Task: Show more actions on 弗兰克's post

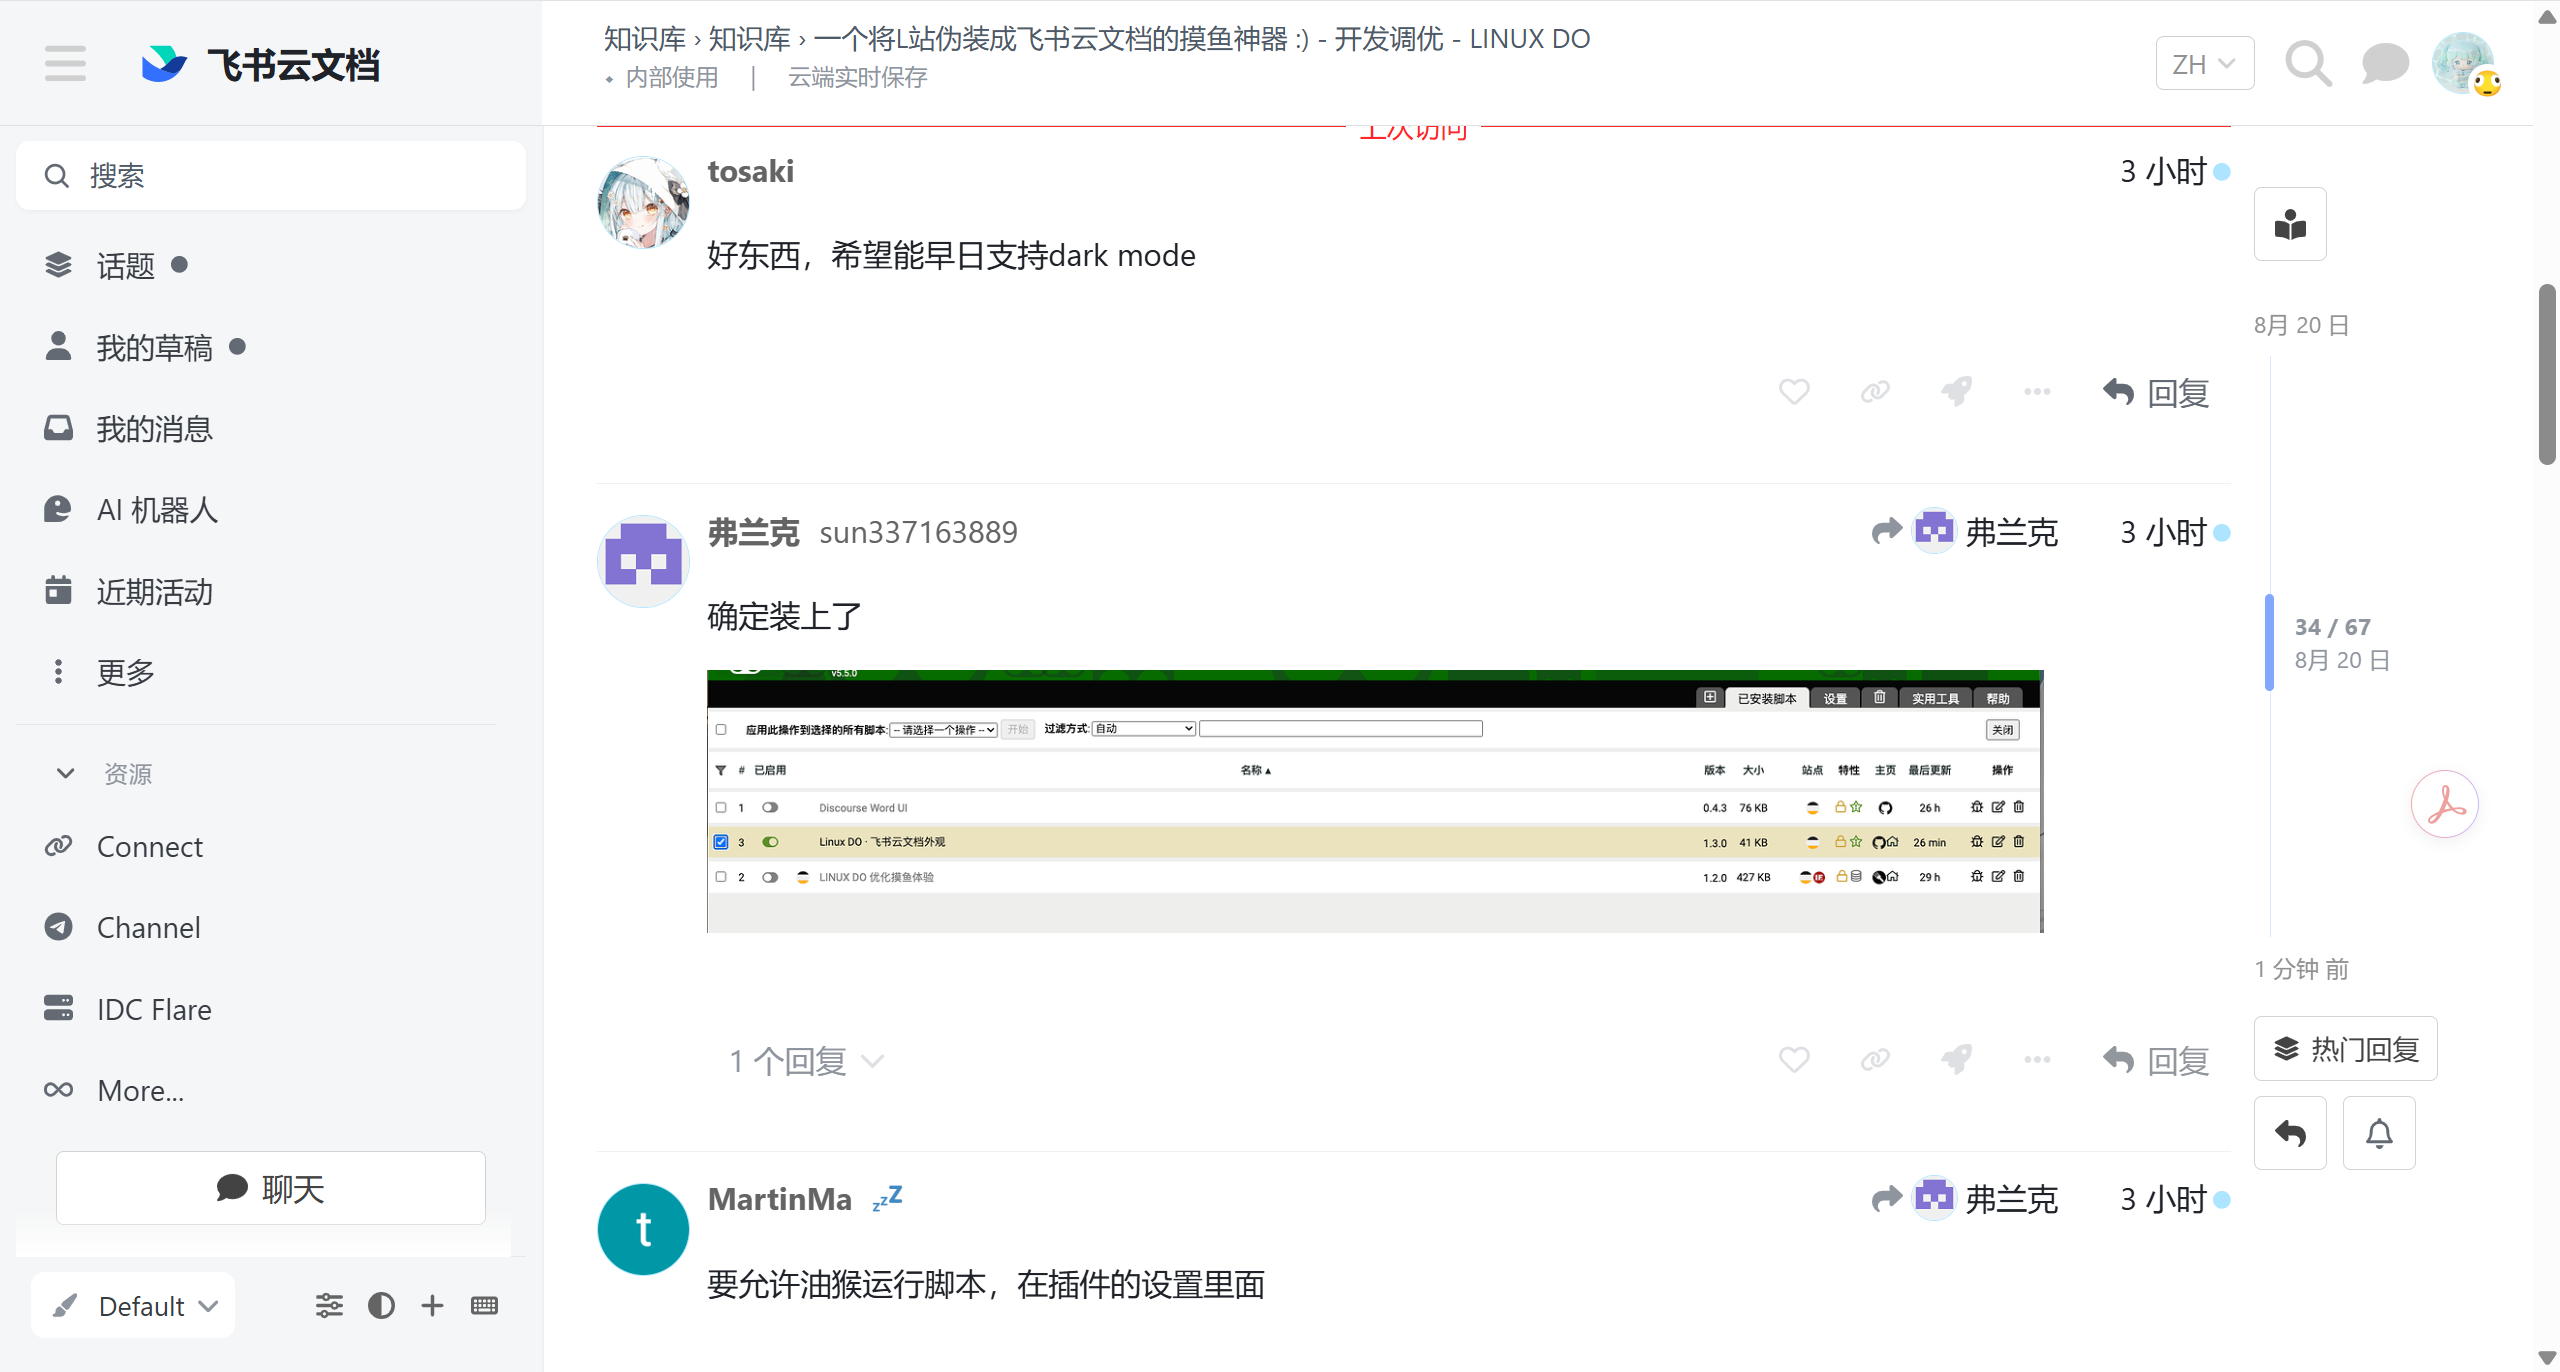Action: click(x=2037, y=1060)
